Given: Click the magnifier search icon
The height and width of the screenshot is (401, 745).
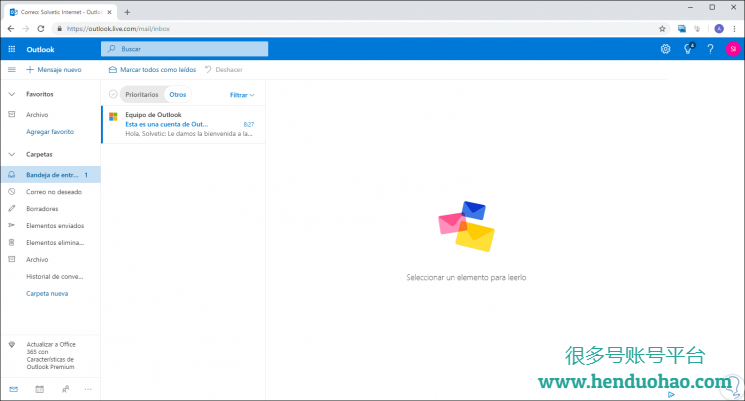Looking at the screenshot, I should 112,48.
